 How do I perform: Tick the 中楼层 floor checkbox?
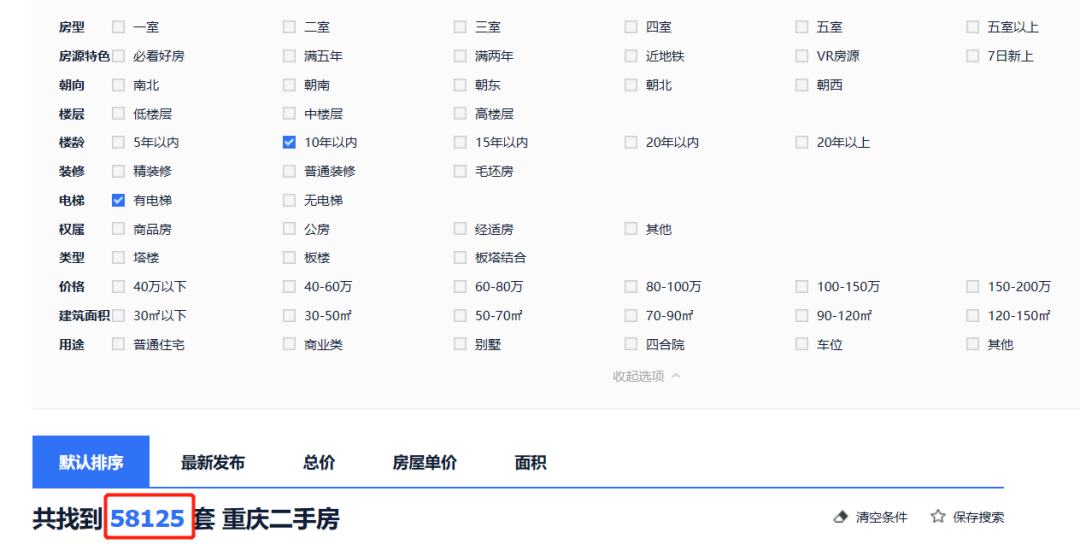(x=289, y=114)
